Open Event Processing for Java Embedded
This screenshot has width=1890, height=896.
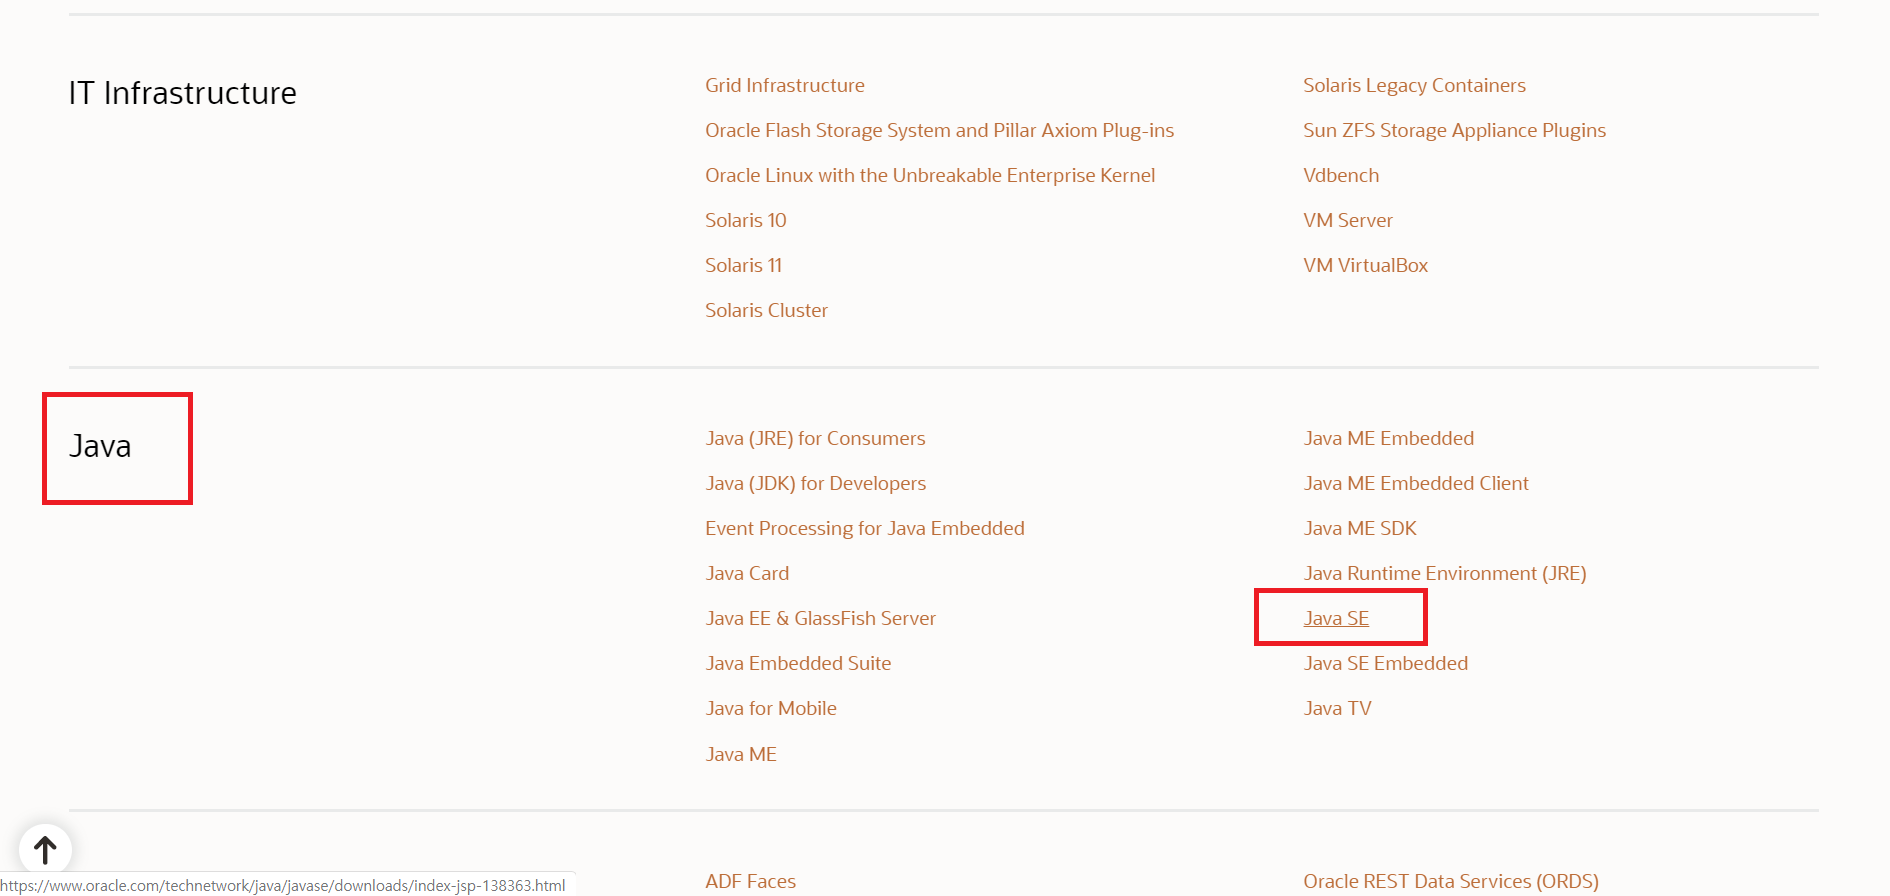(x=865, y=529)
